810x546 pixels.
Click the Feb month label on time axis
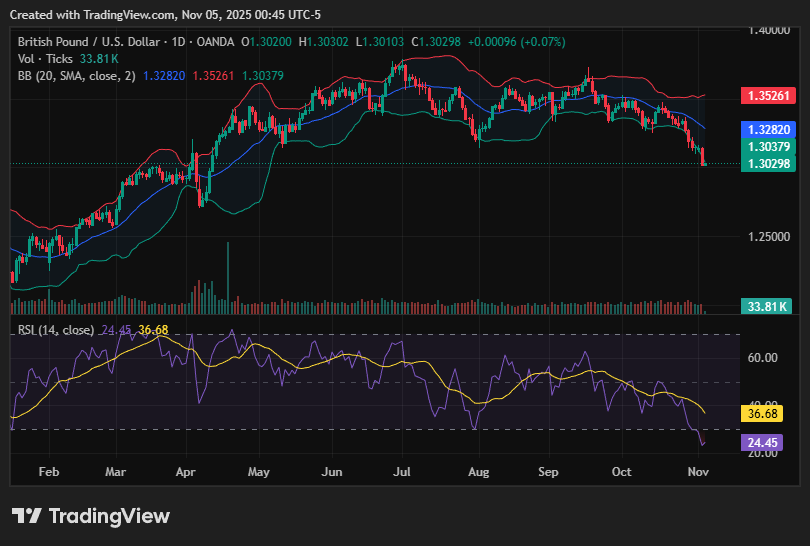(47, 470)
